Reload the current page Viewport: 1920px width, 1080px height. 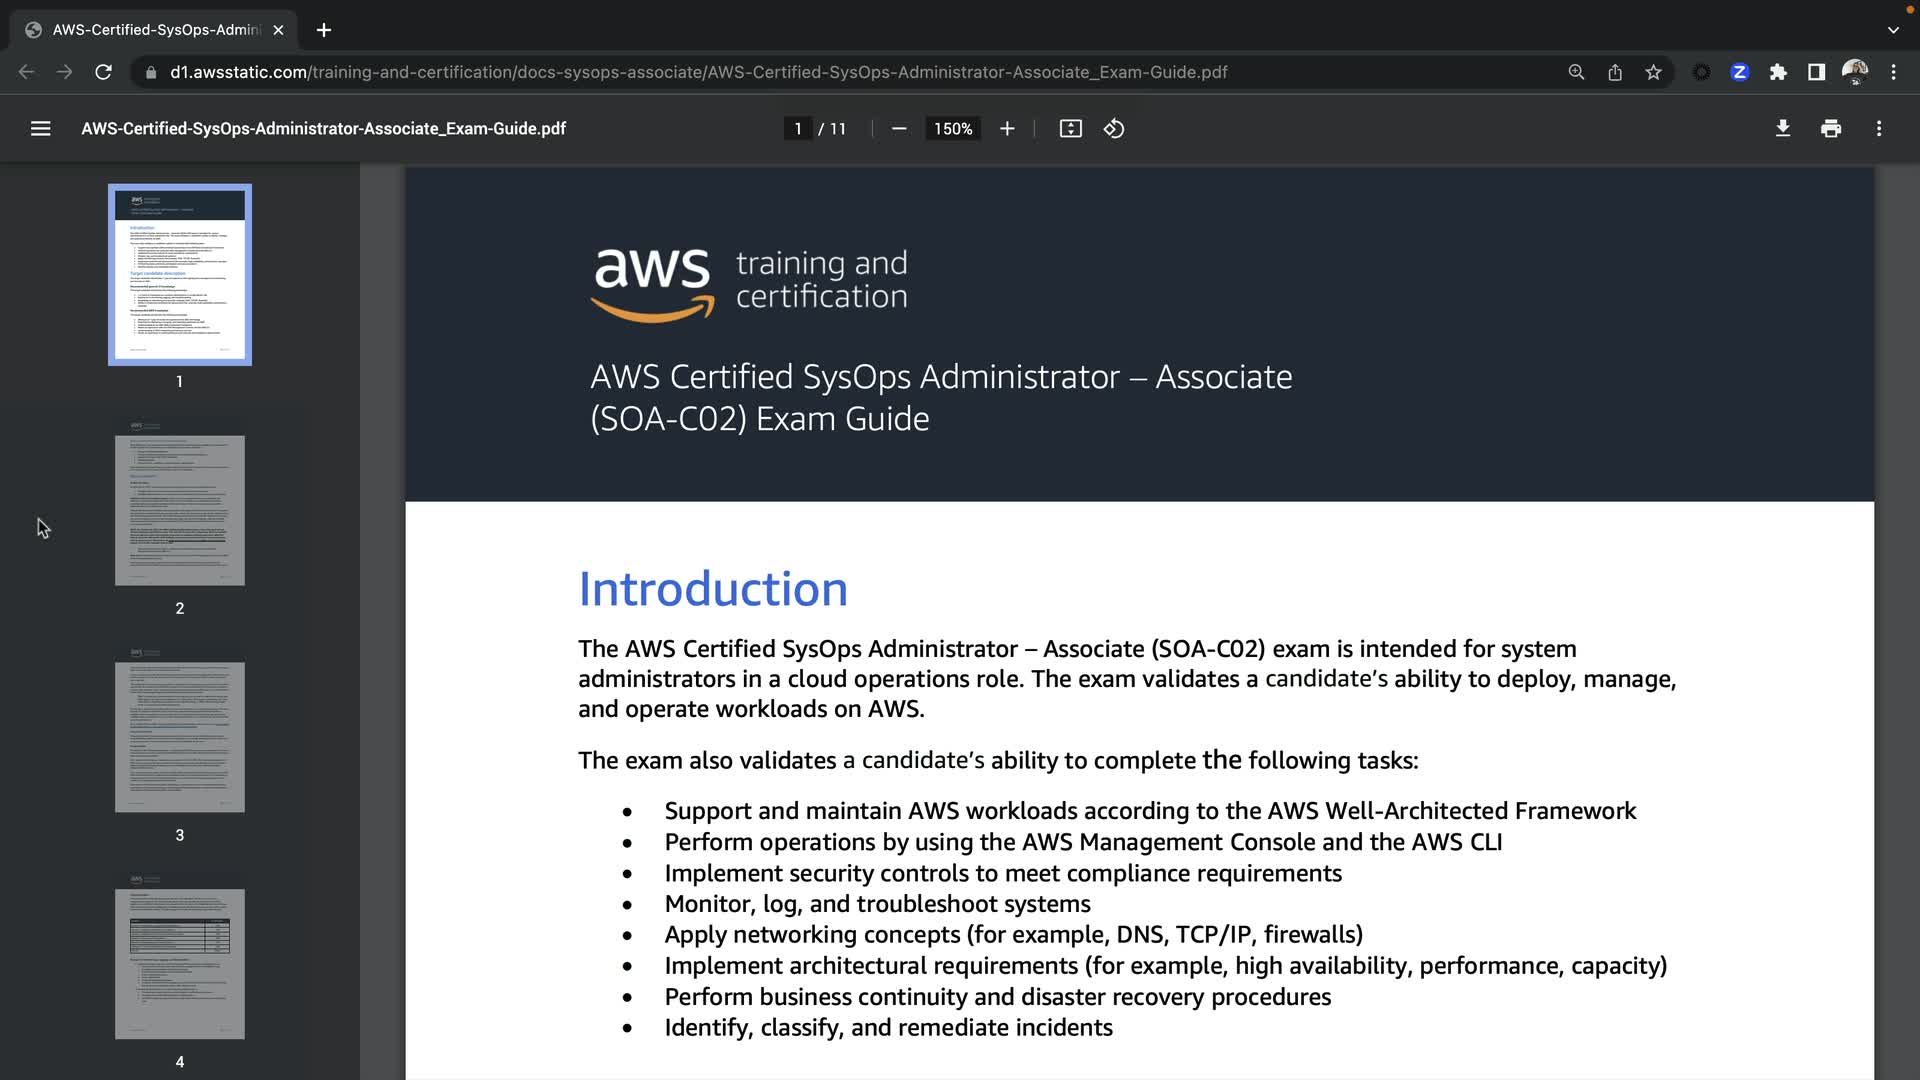pyautogui.click(x=103, y=72)
